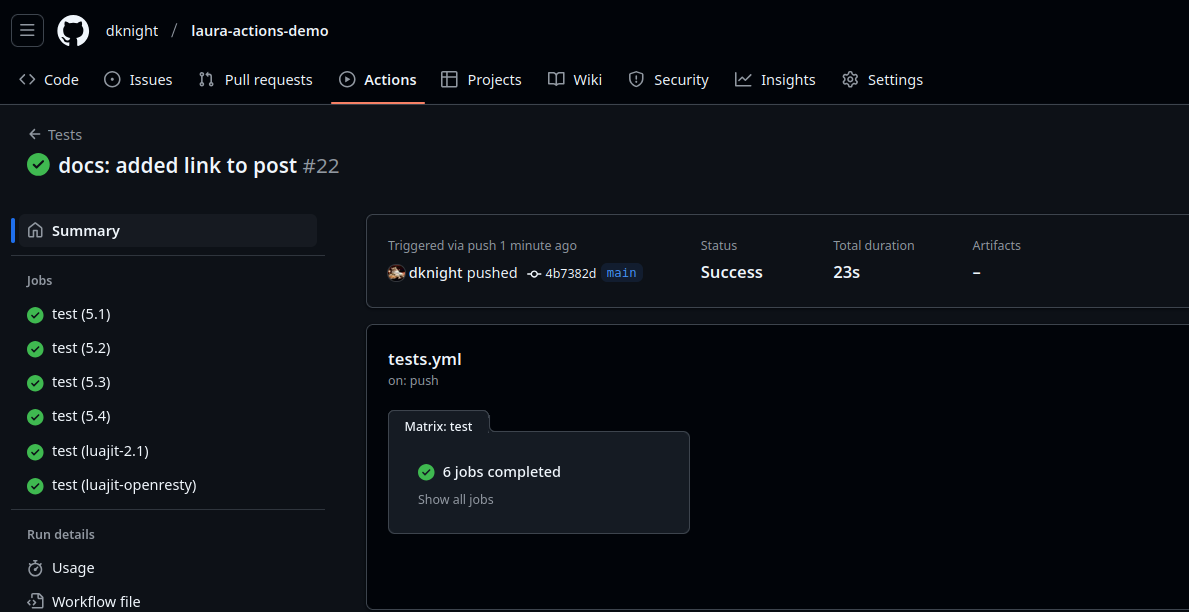
Task: Click the Summary home icon
Action: [x=35, y=231]
